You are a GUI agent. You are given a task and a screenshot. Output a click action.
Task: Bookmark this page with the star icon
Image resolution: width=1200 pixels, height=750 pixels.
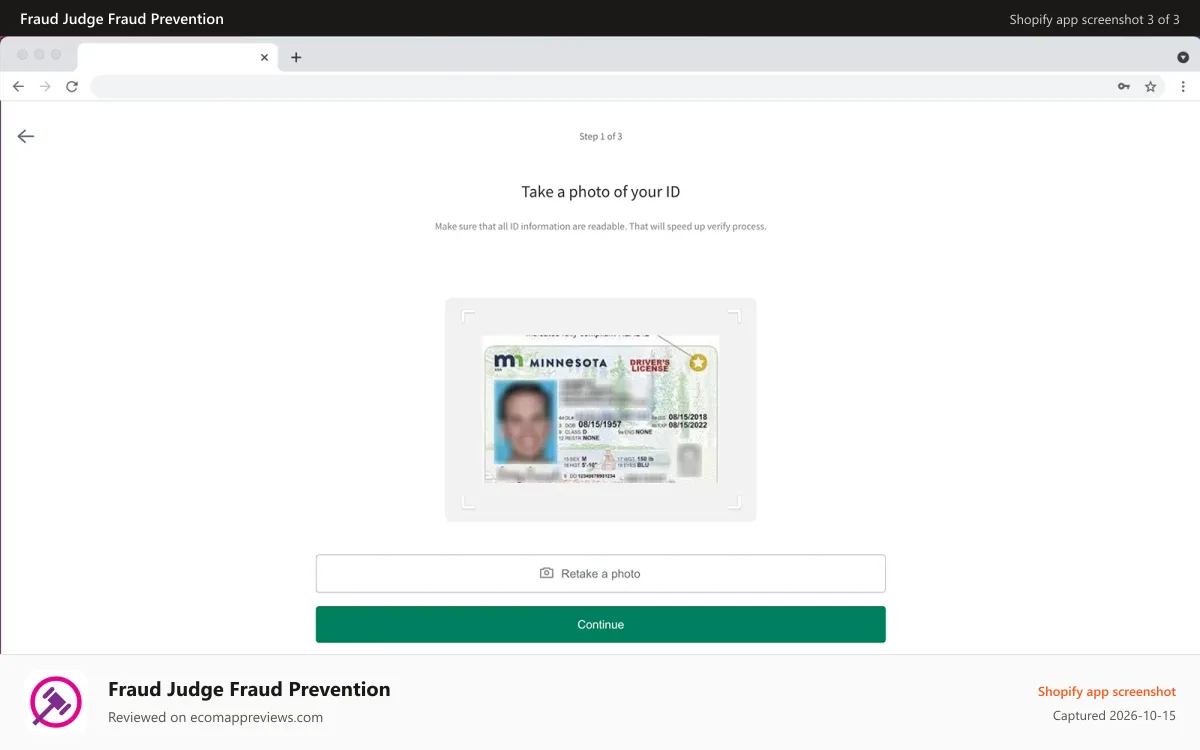(x=1151, y=87)
